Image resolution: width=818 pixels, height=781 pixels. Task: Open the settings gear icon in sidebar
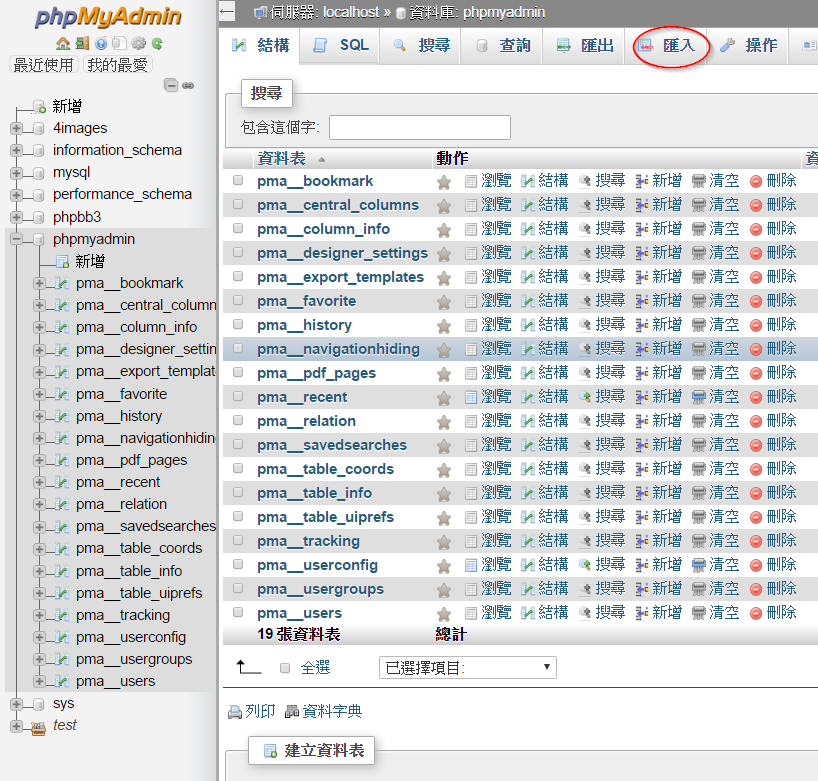click(x=138, y=44)
